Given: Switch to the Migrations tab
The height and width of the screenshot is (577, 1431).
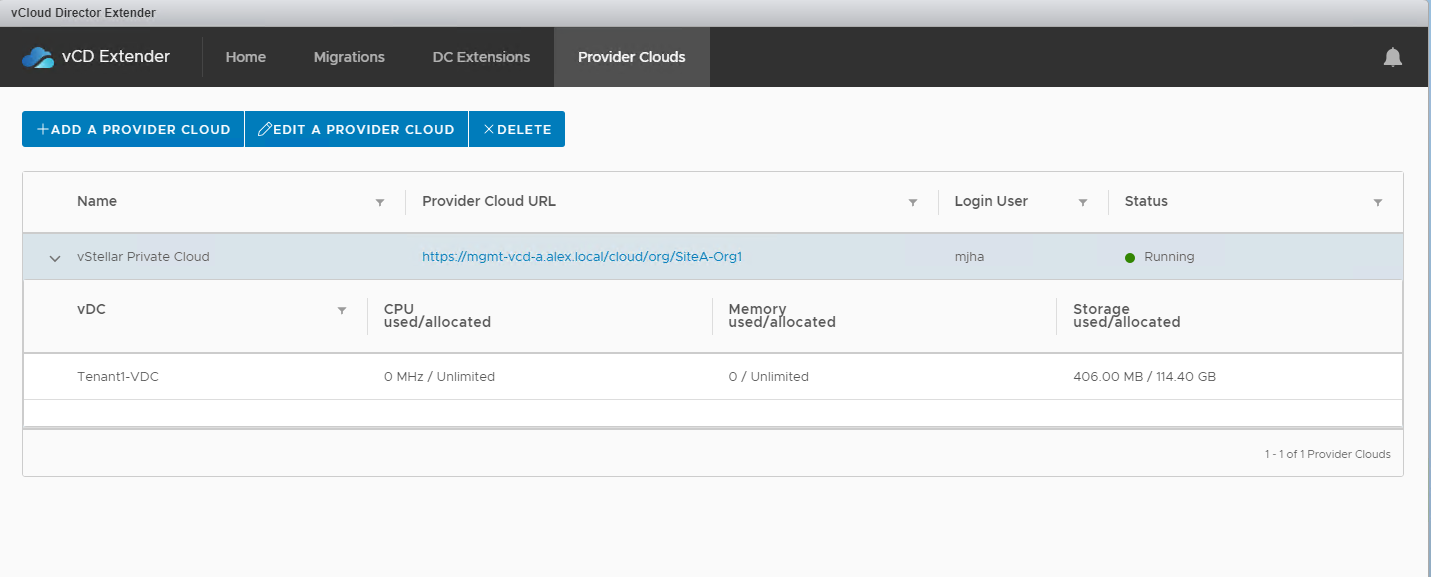Looking at the screenshot, I should [349, 57].
